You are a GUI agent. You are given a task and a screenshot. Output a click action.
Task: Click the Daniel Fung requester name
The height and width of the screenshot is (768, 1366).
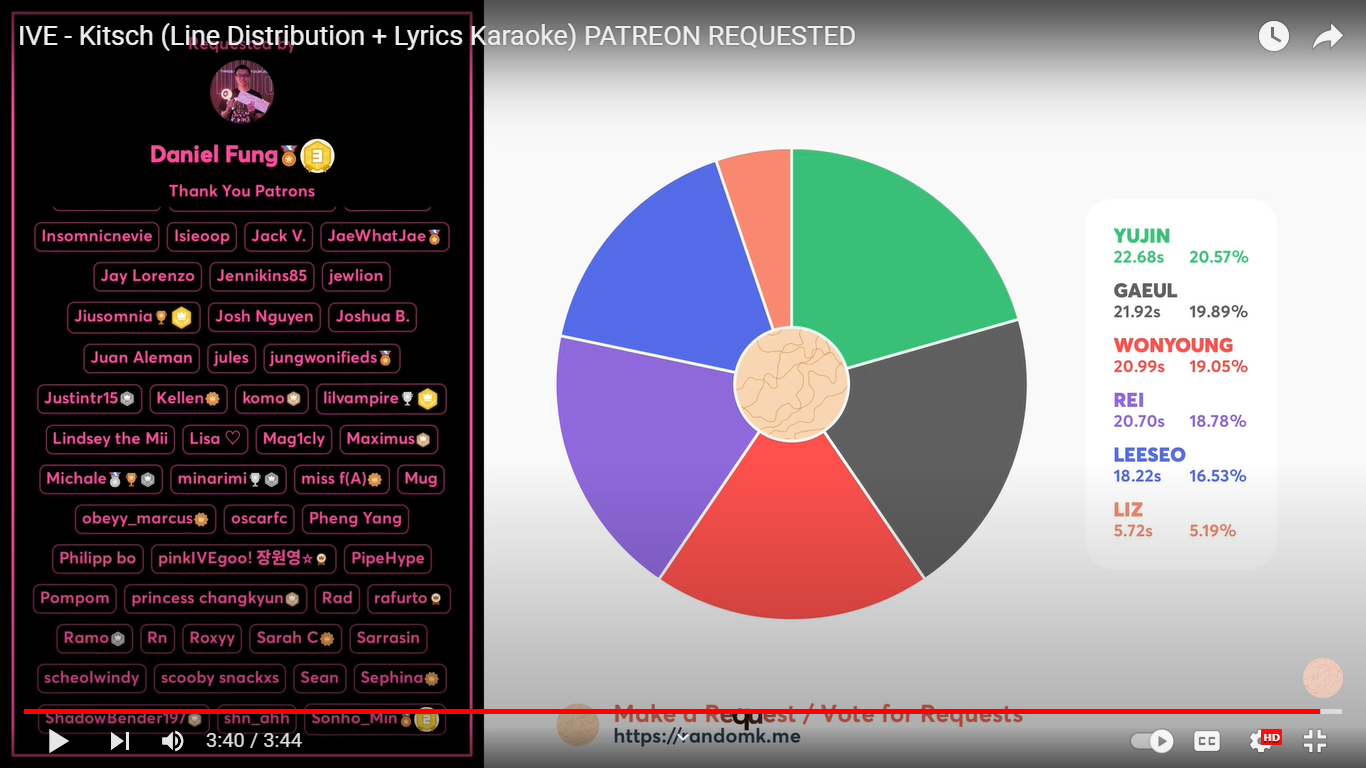(214, 155)
